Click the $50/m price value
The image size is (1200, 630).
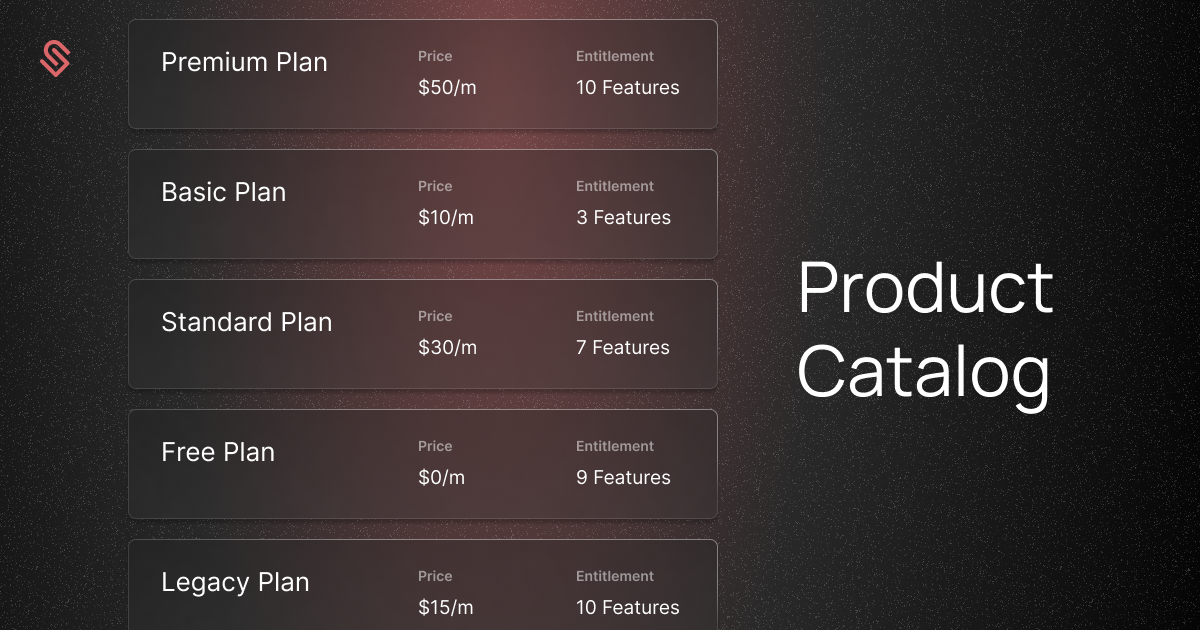click(447, 88)
